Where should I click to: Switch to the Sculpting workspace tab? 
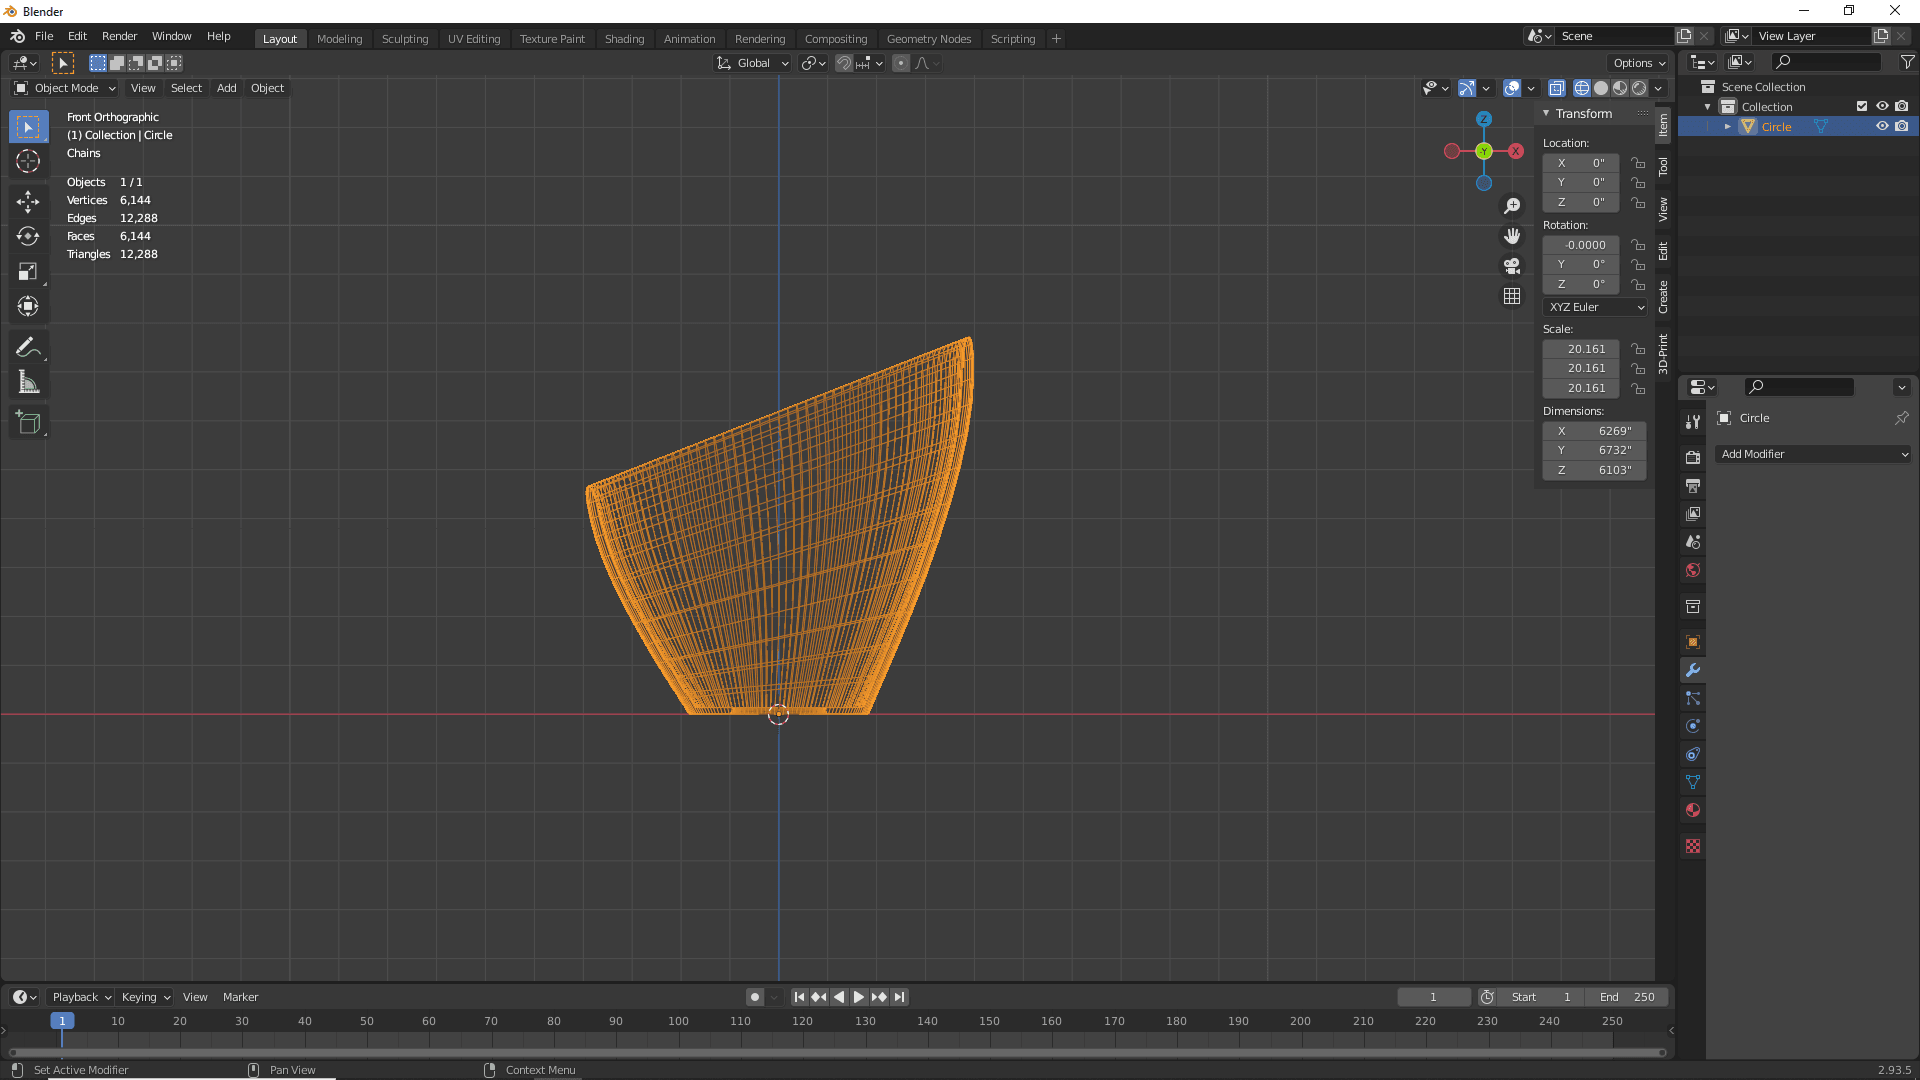(x=405, y=38)
